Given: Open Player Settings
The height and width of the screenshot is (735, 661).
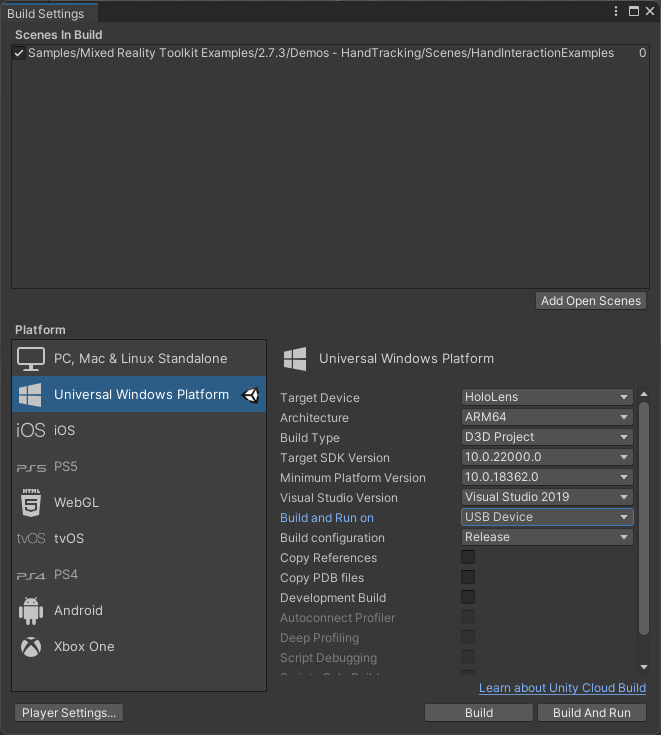Looking at the screenshot, I should tap(69, 713).
